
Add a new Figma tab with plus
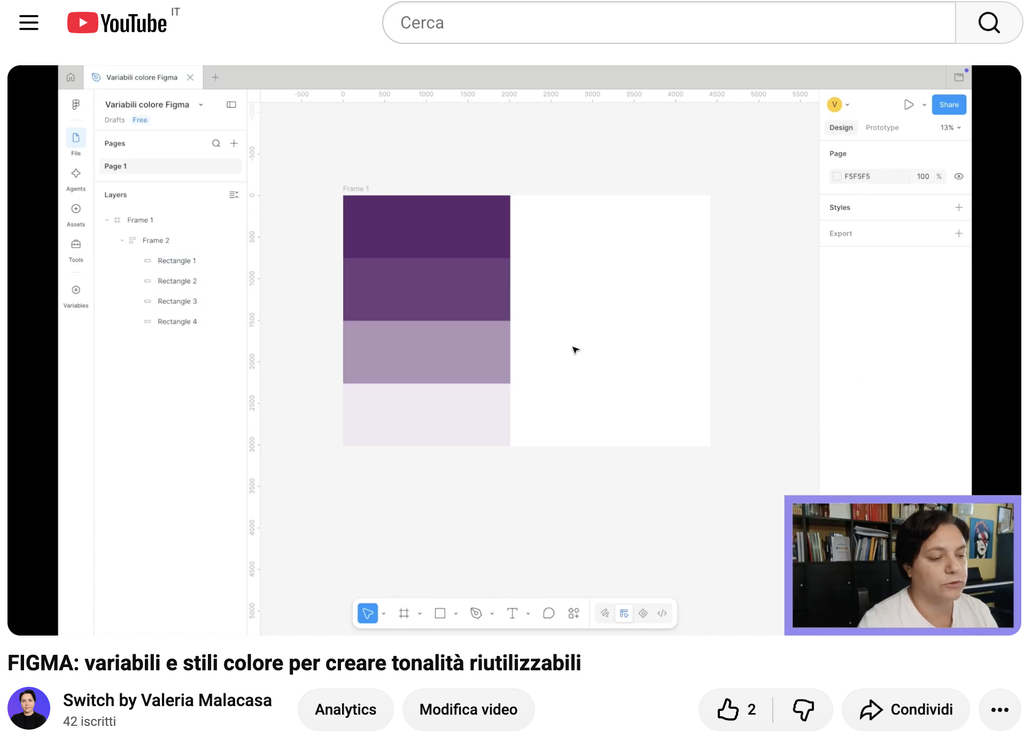(x=216, y=77)
